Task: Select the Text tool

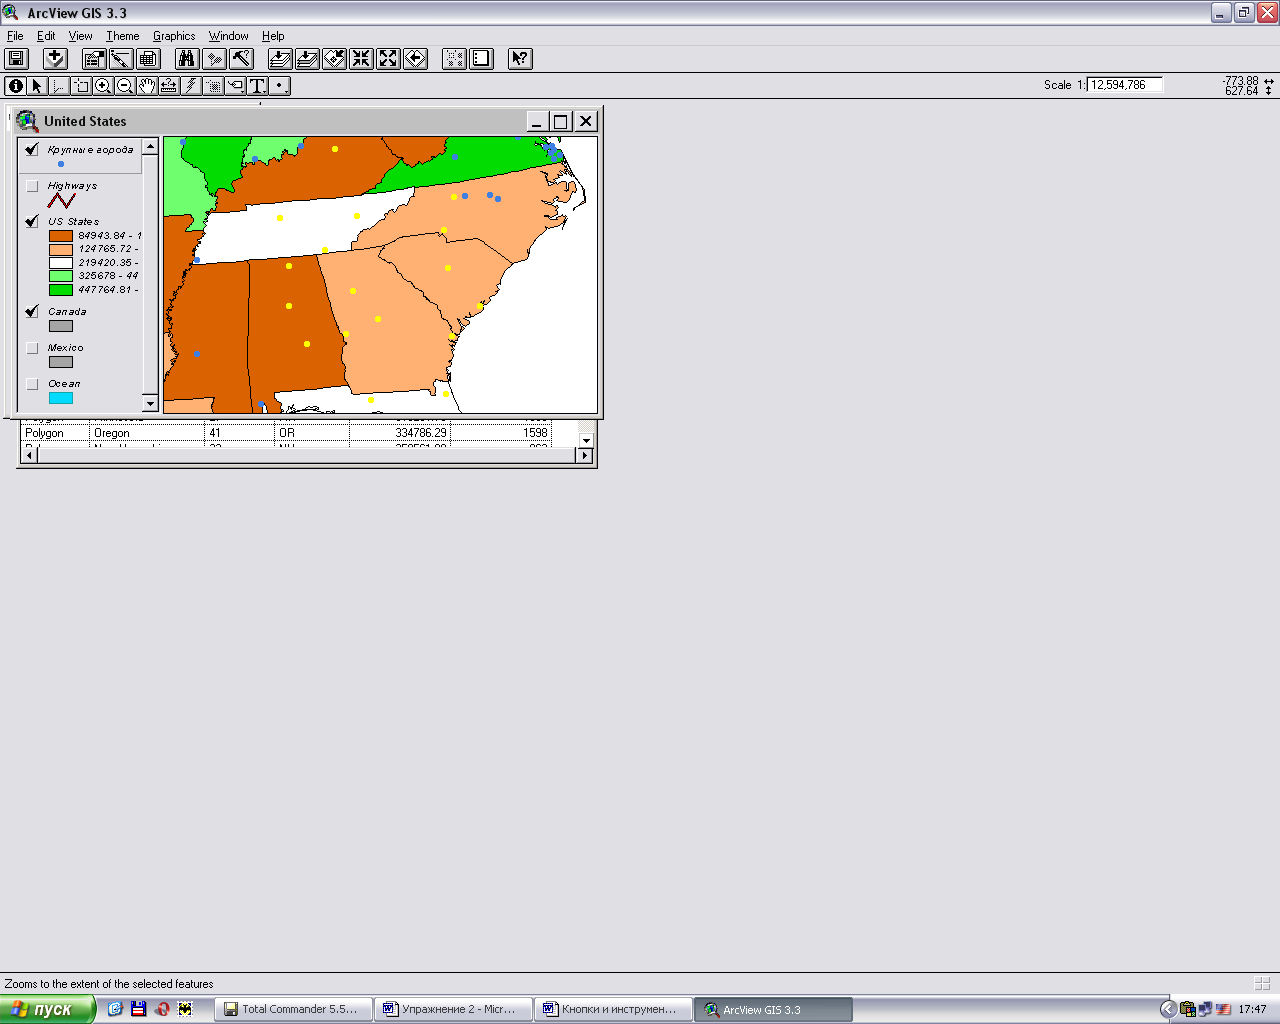Action: tap(257, 86)
